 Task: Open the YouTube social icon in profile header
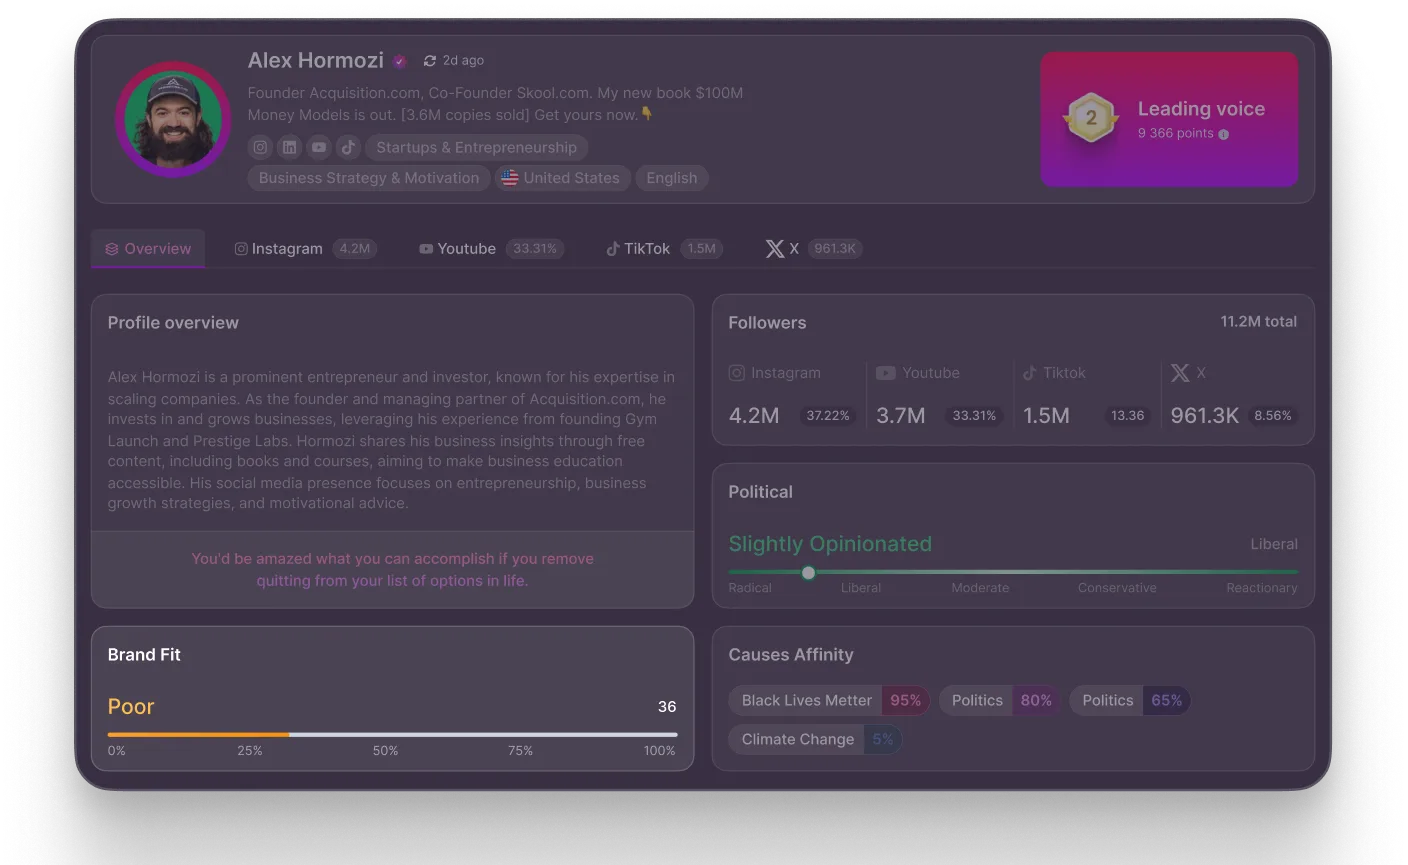pos(318,147)
